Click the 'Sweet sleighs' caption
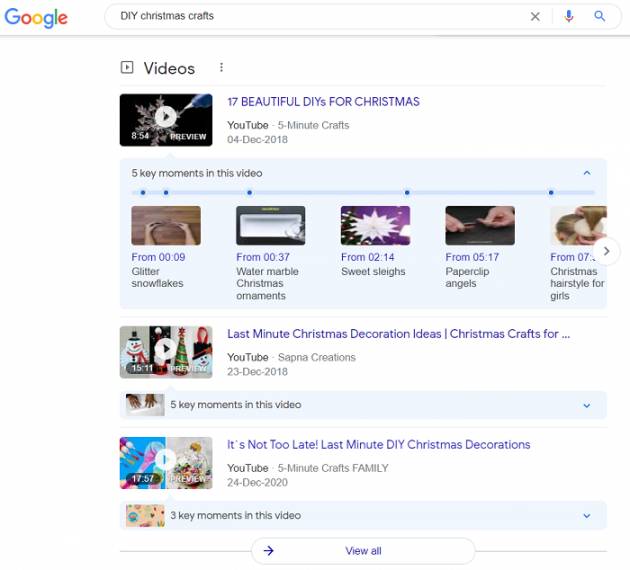The image size is (630, 570). point(373,272)
